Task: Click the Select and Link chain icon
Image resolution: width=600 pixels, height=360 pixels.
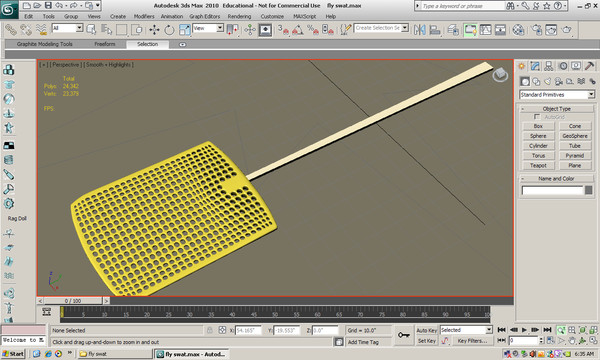Action: (x=11, y=29)
